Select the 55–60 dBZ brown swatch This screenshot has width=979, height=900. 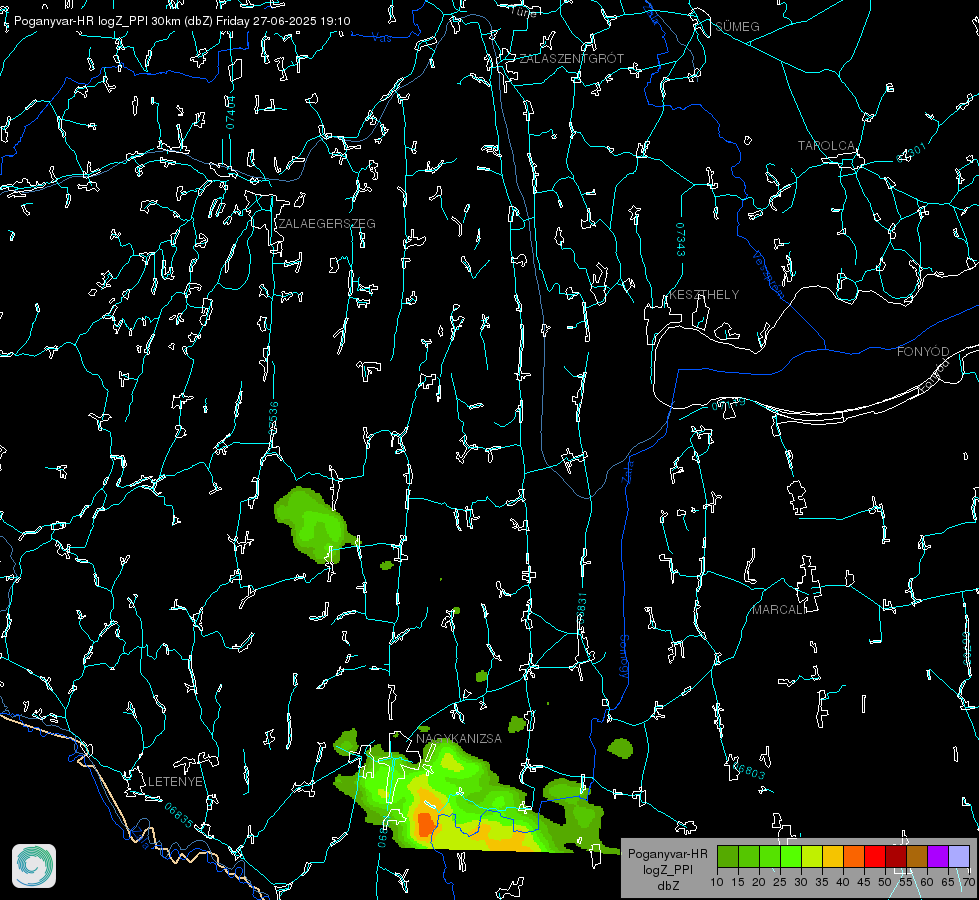tap(917, 856)
